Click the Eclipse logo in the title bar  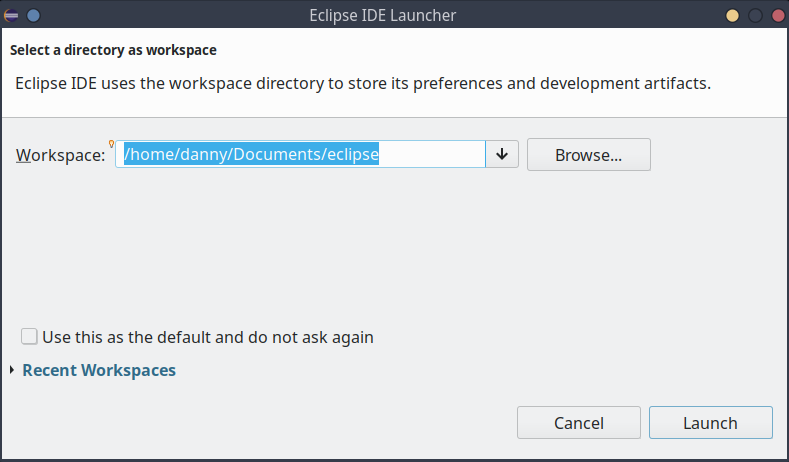point(12,15)
